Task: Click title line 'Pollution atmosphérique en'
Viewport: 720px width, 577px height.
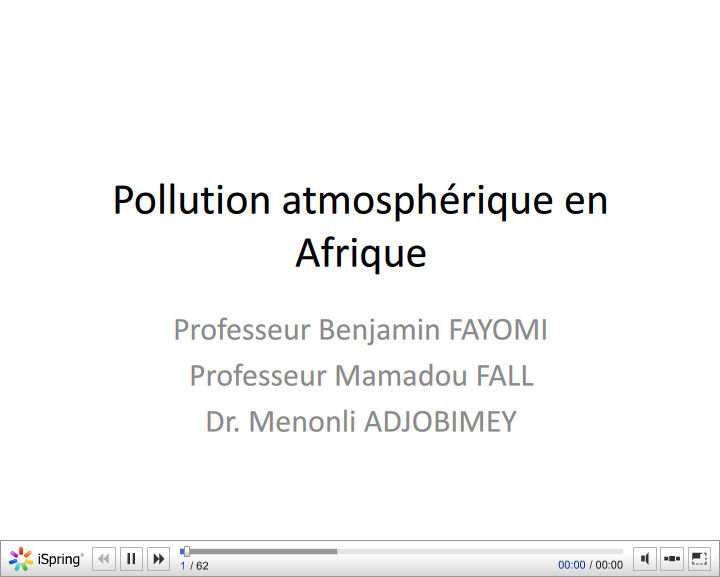Action: (360, 200)
